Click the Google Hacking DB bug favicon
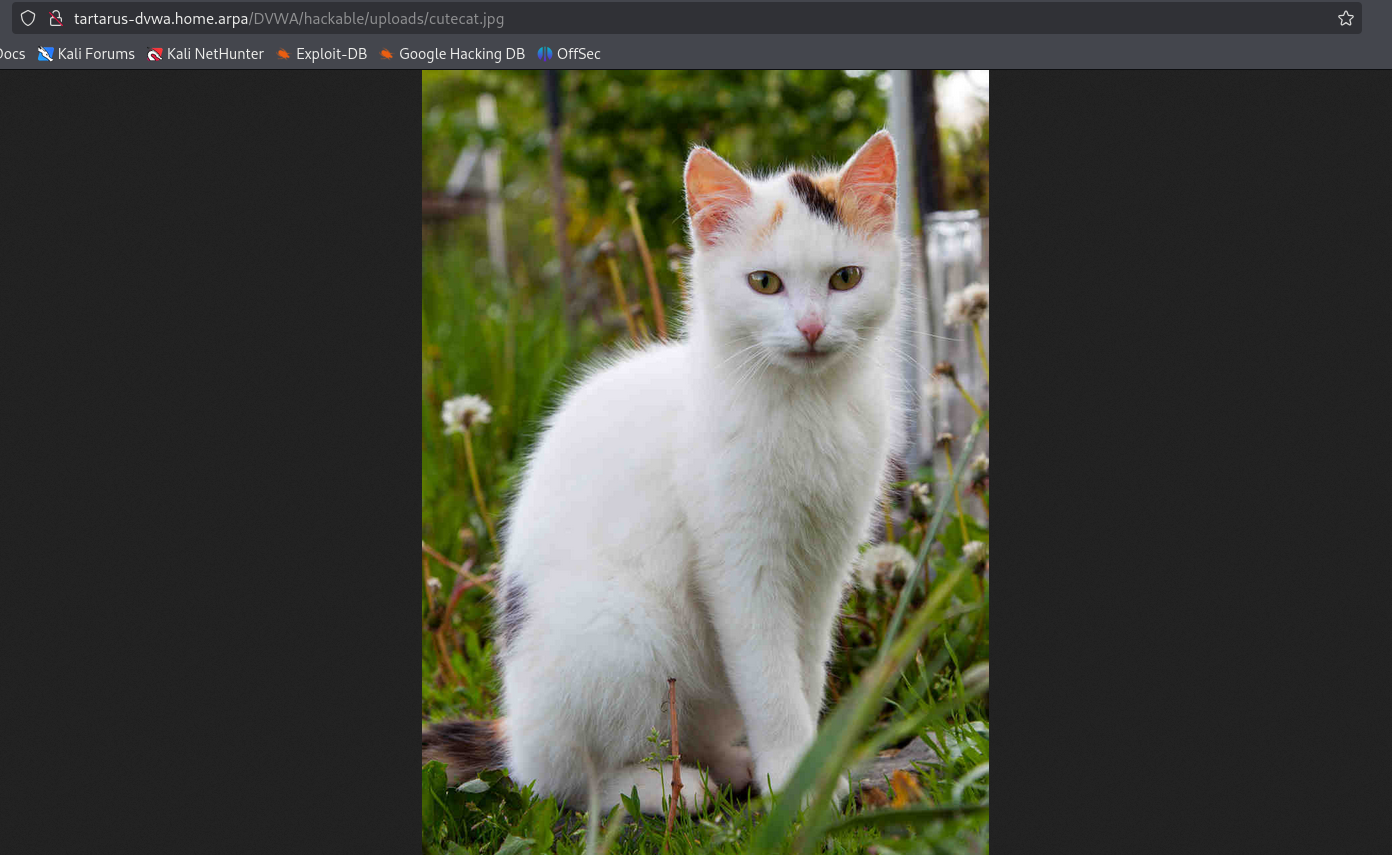This screenshot has height=855, width=1392. click(x=386, y=54)
